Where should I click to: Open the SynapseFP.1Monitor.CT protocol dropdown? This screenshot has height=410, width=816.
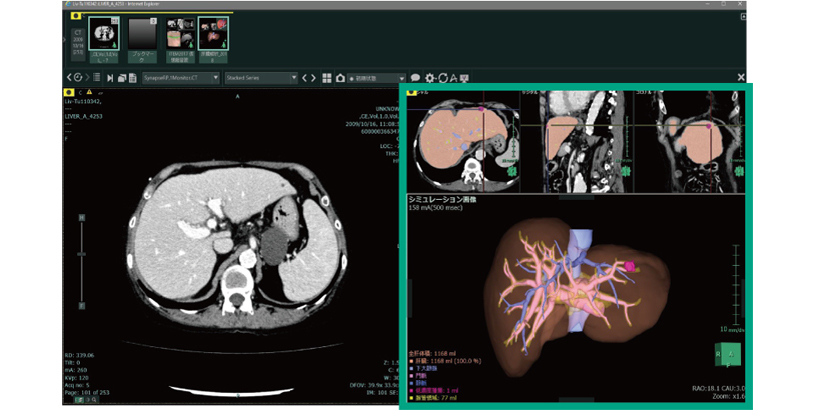pos(181,78)
